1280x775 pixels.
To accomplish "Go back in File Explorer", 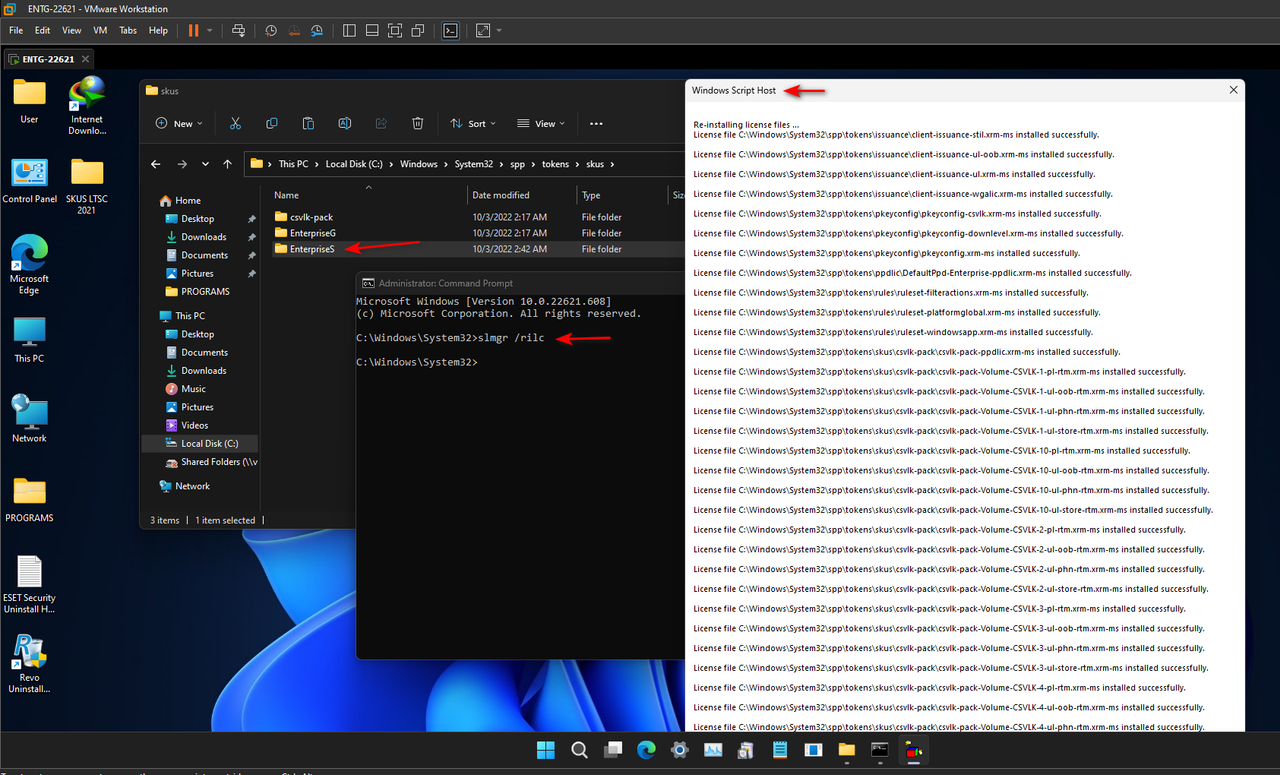I will click(x=156, y=164).
